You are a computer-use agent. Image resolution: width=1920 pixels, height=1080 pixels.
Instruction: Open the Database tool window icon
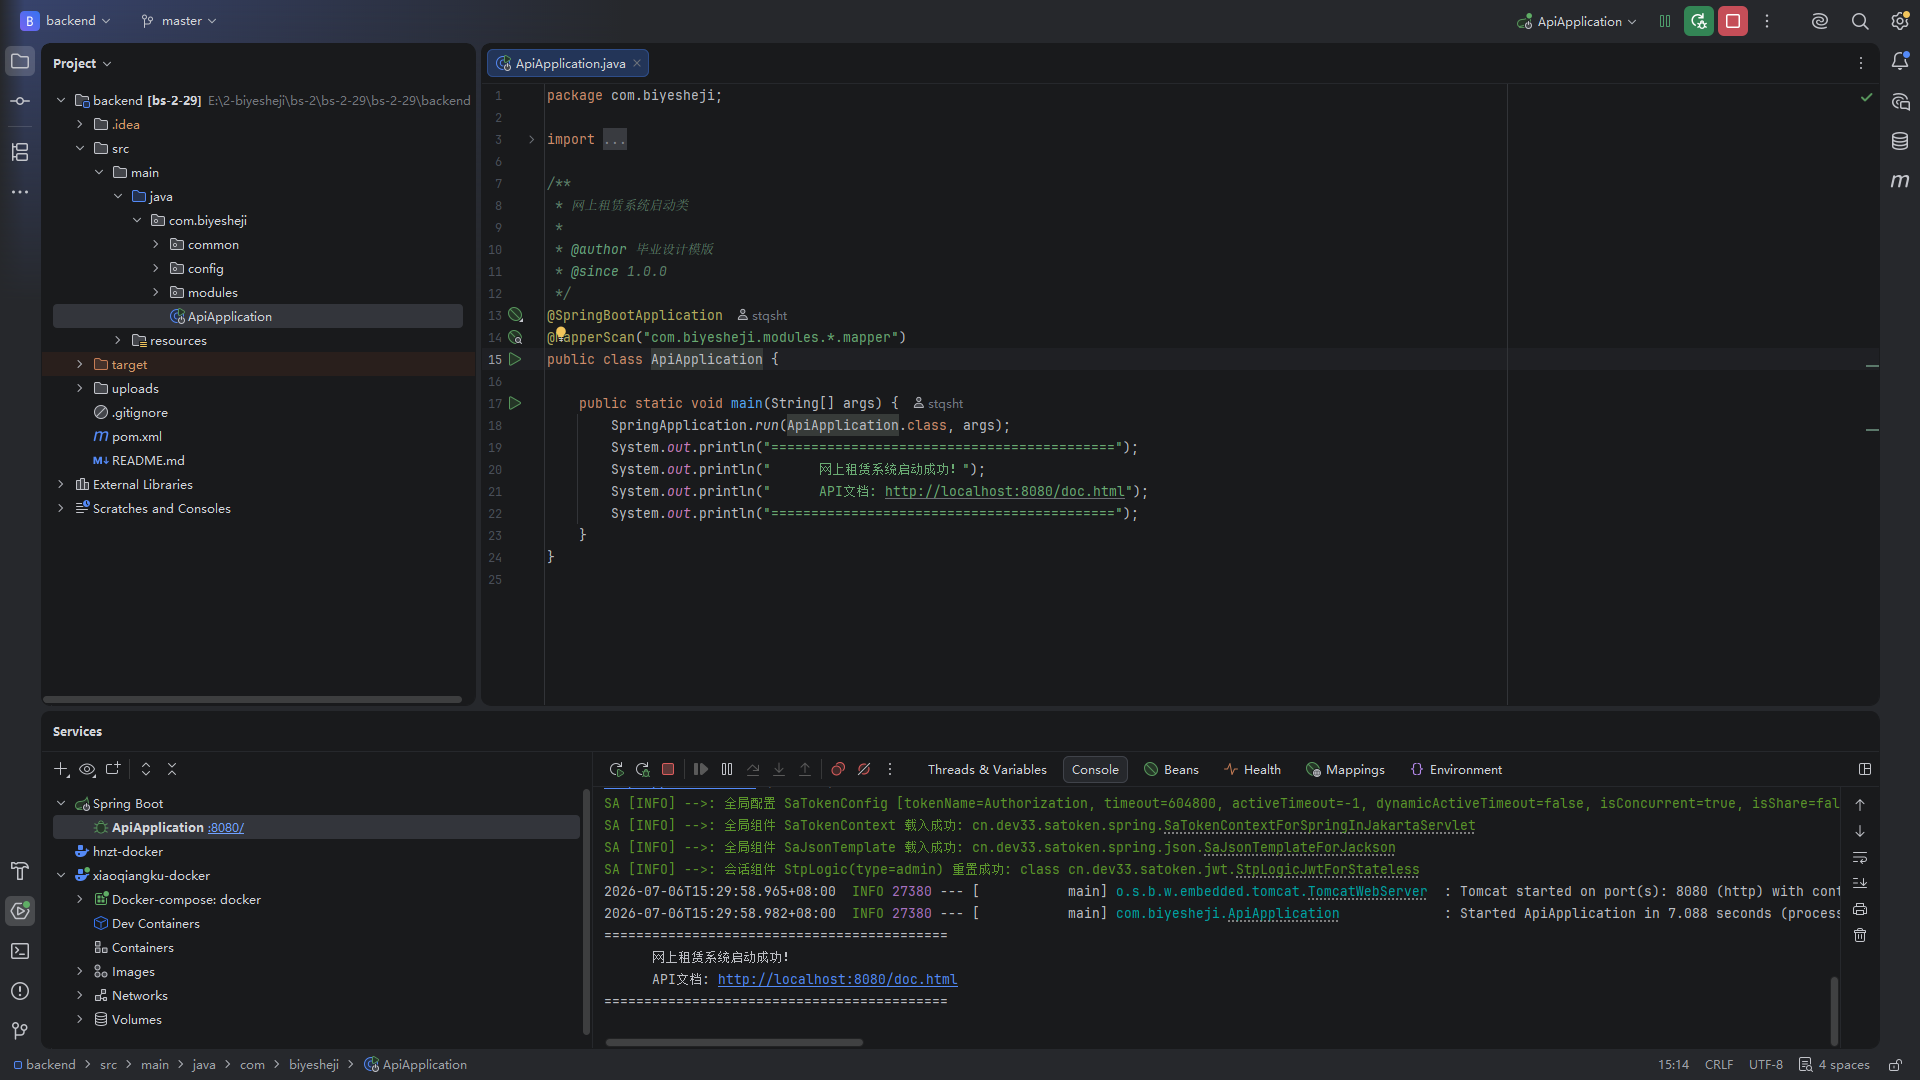(1900, 141)
